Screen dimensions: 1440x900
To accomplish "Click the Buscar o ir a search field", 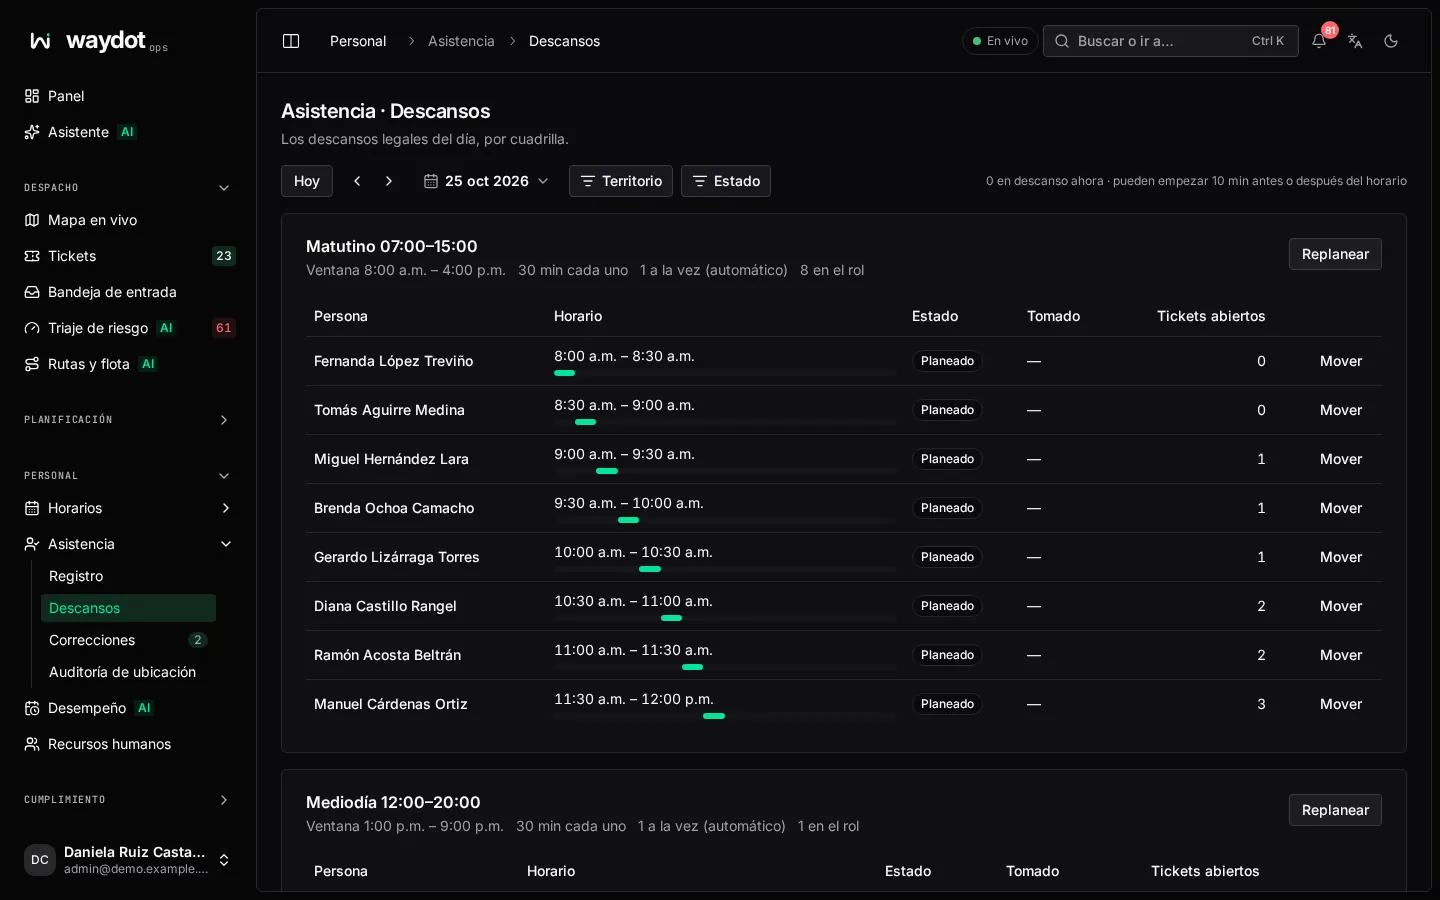I will point(1170,41).
